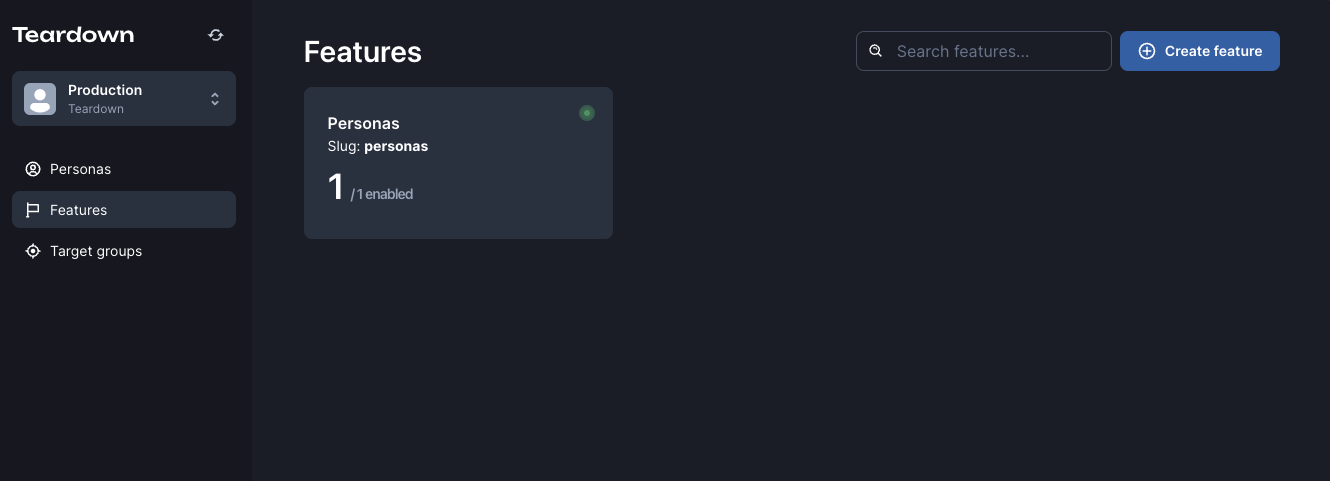Click the plus circle icon on Create feature
The image size is (1330, 481).
click(1147, 51)
